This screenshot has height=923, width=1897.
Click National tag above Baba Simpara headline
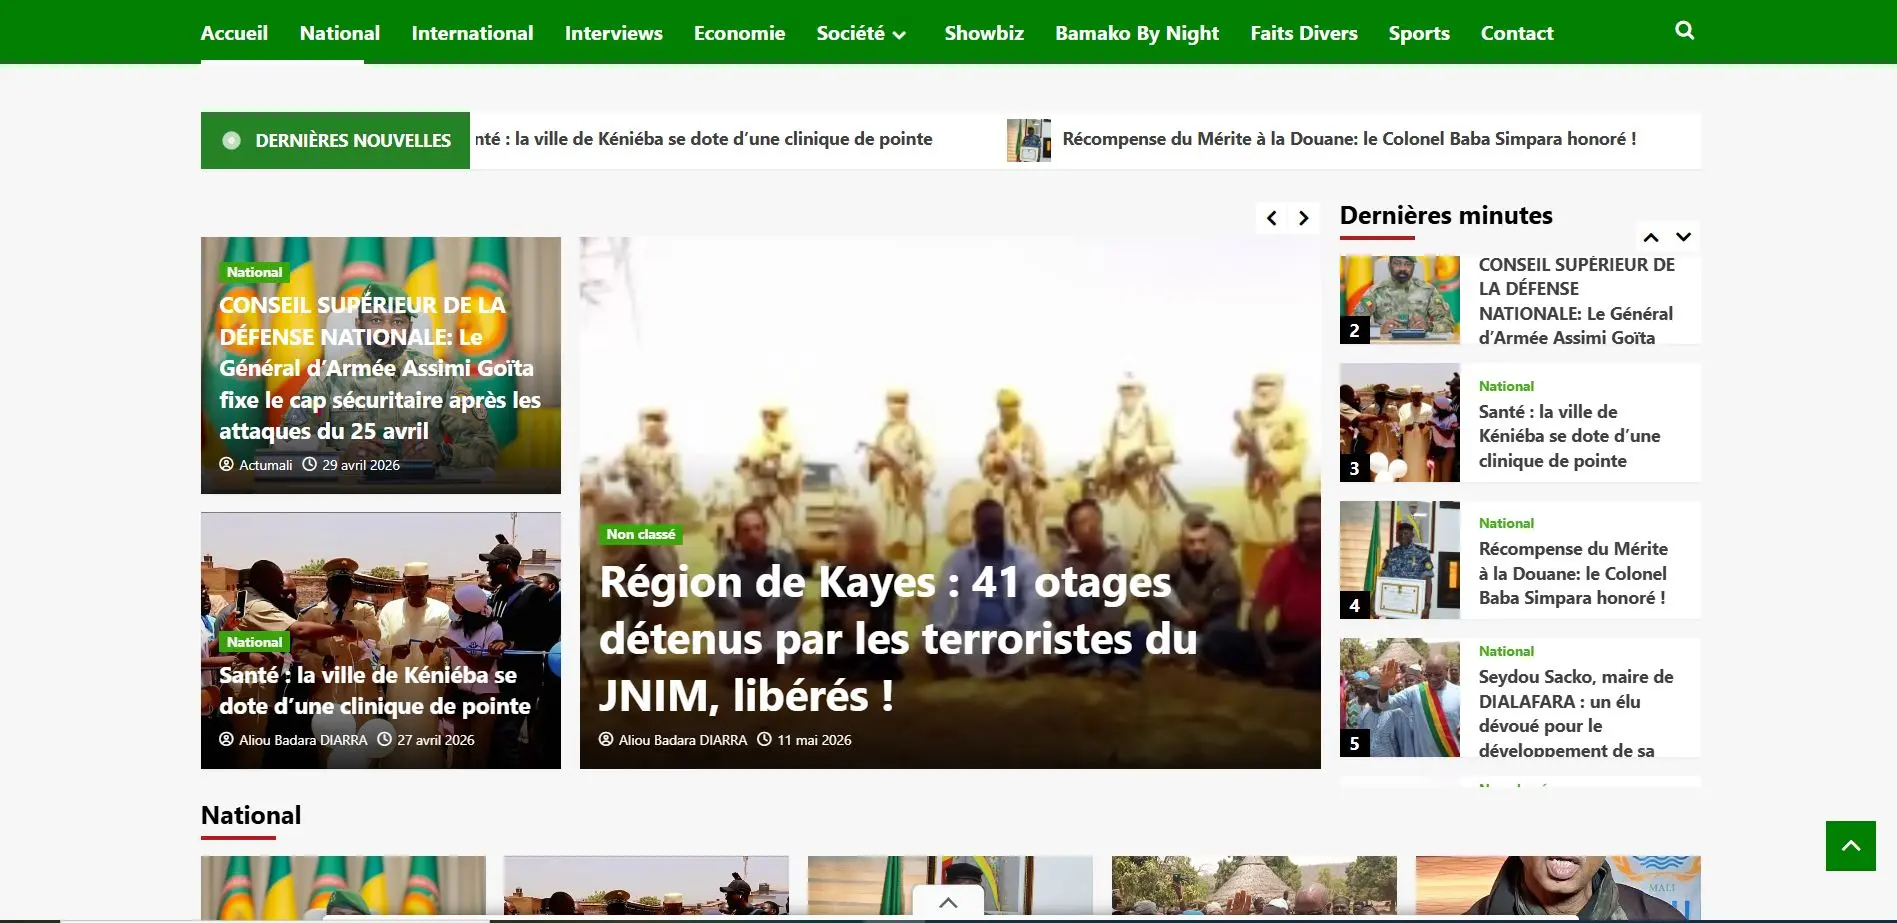pyautogui.click(x=1506, y=523)
